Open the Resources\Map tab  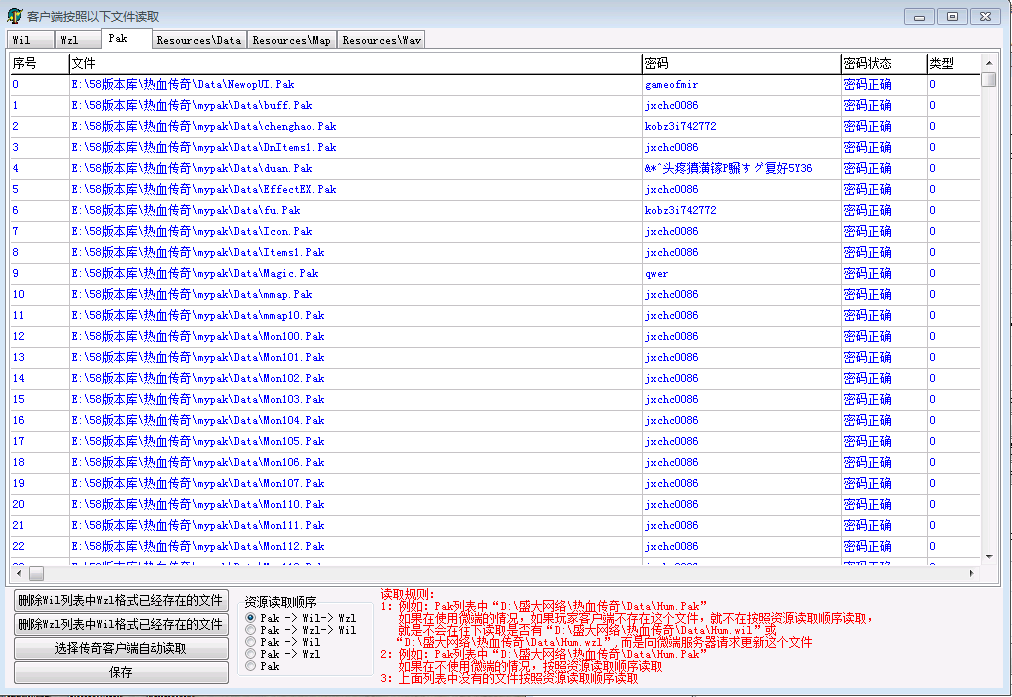292,40
